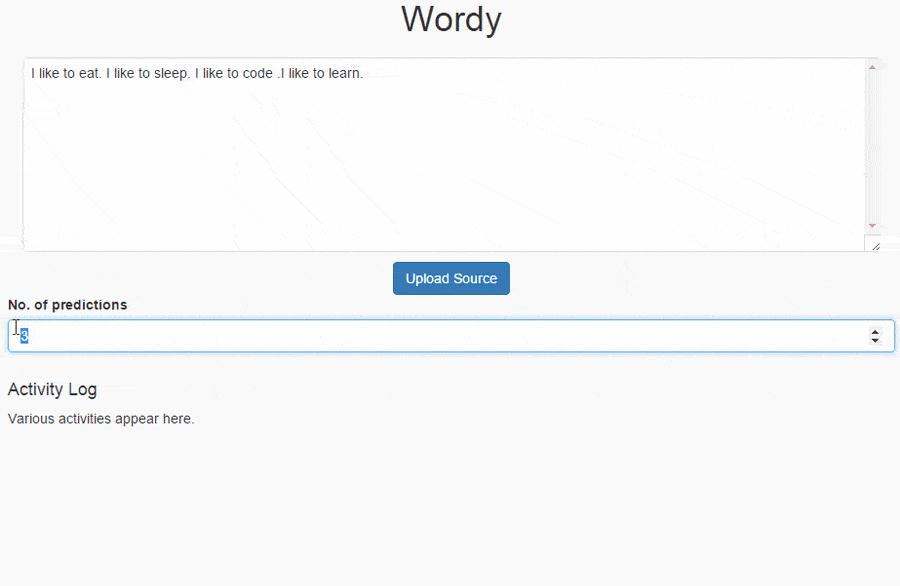Select the highlighted prediction count value
Viewport: 900px width, 586px height.
(x=22, y=335)
